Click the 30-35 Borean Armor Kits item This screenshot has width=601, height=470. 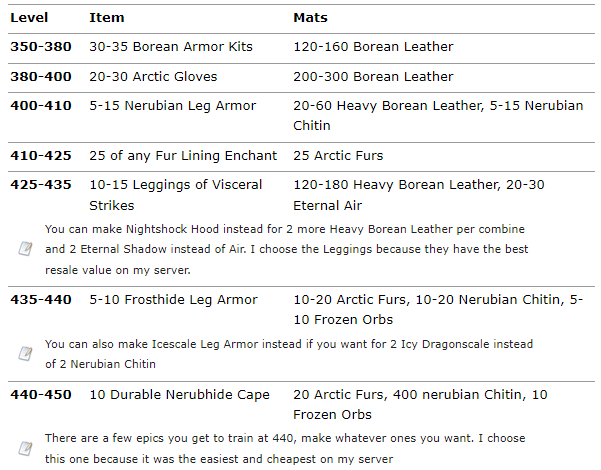pyautogui.click(x=171, y=47)
